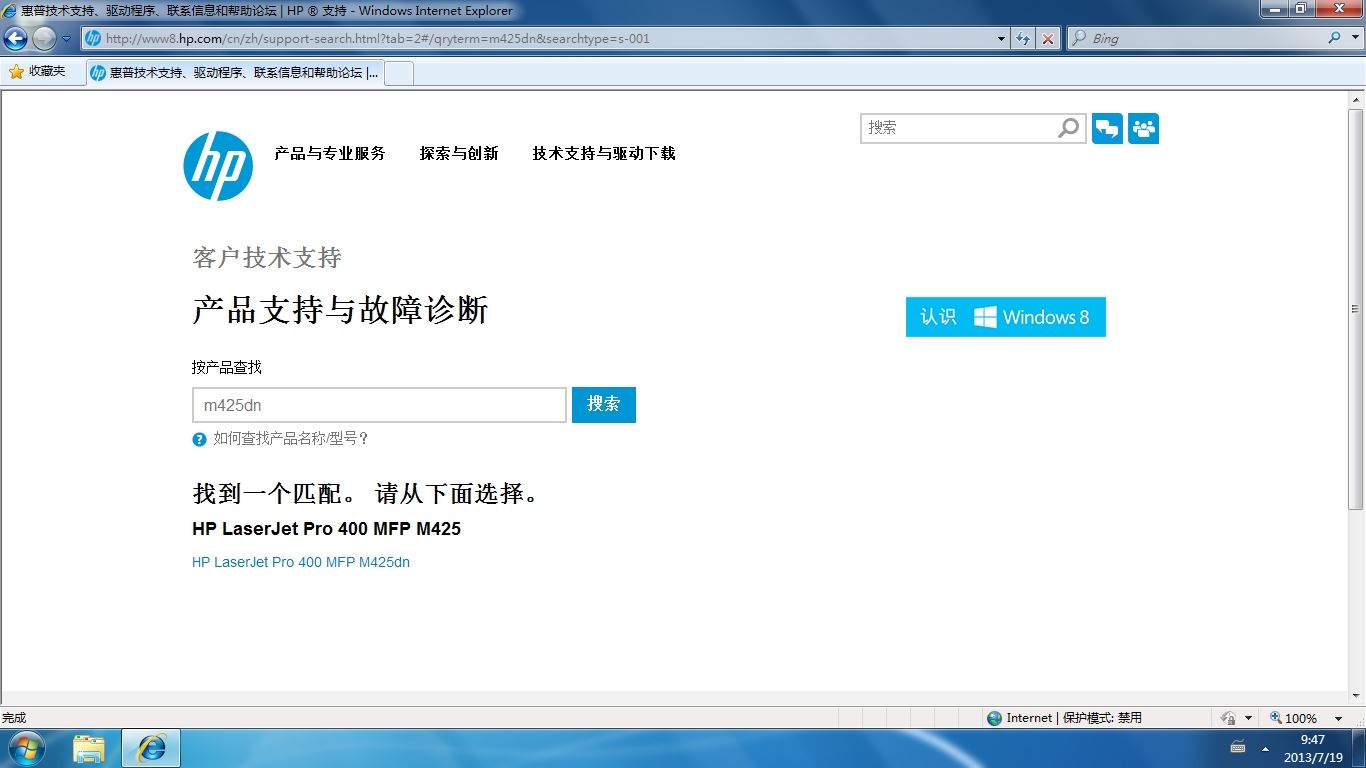Viewport: 1366px width, 768px height.
Task: Open Windows Explorer from the taskbar
Action: pyautogui.click(x=89, y=748)
